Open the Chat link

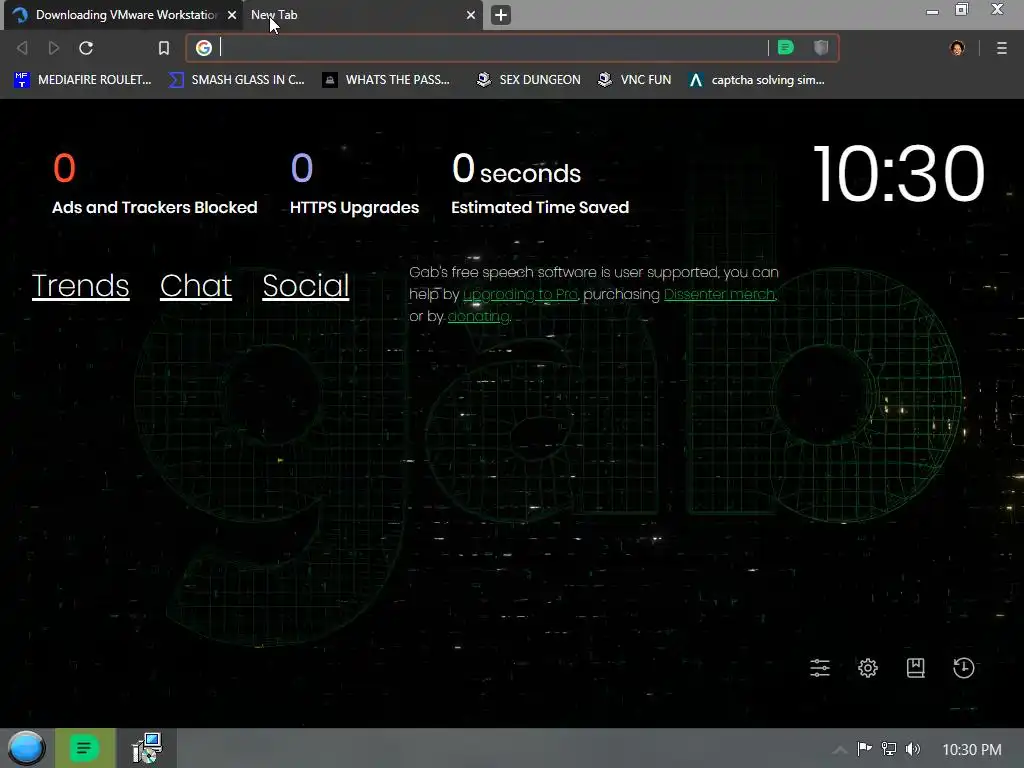[x=196, y=285]
